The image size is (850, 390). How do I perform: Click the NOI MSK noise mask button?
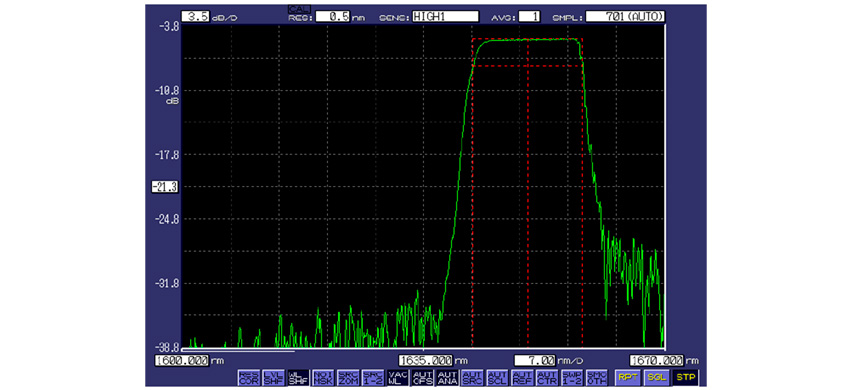pos(323,377)
